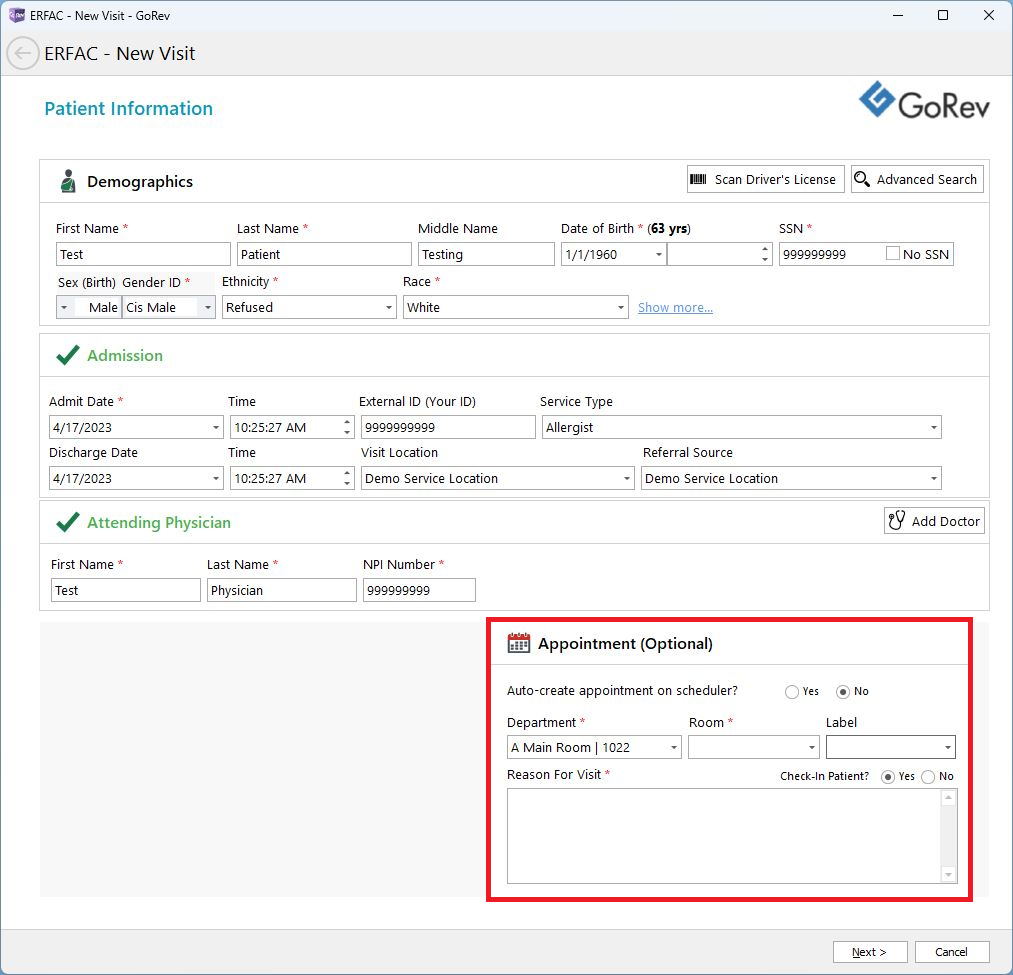Click the age spinner next to Date of Birth
The height and width of the screenshot is (975, 1013).
tap(765, 254)
